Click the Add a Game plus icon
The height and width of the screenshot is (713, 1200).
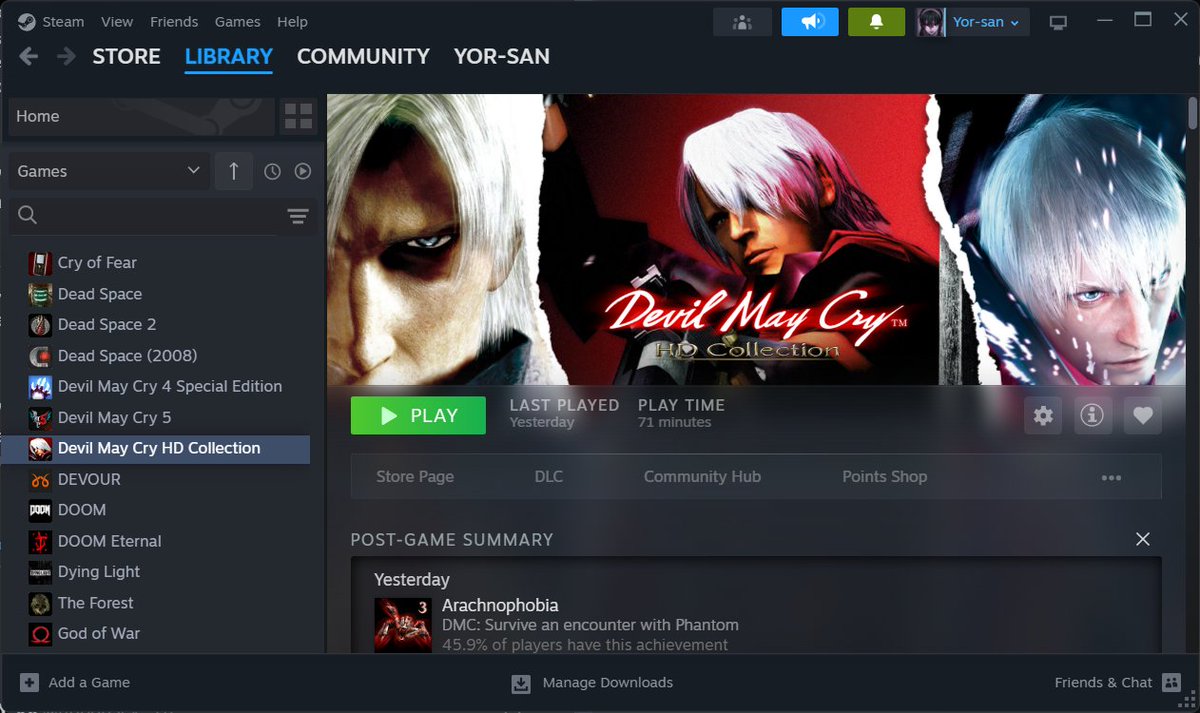pos(29,682)
